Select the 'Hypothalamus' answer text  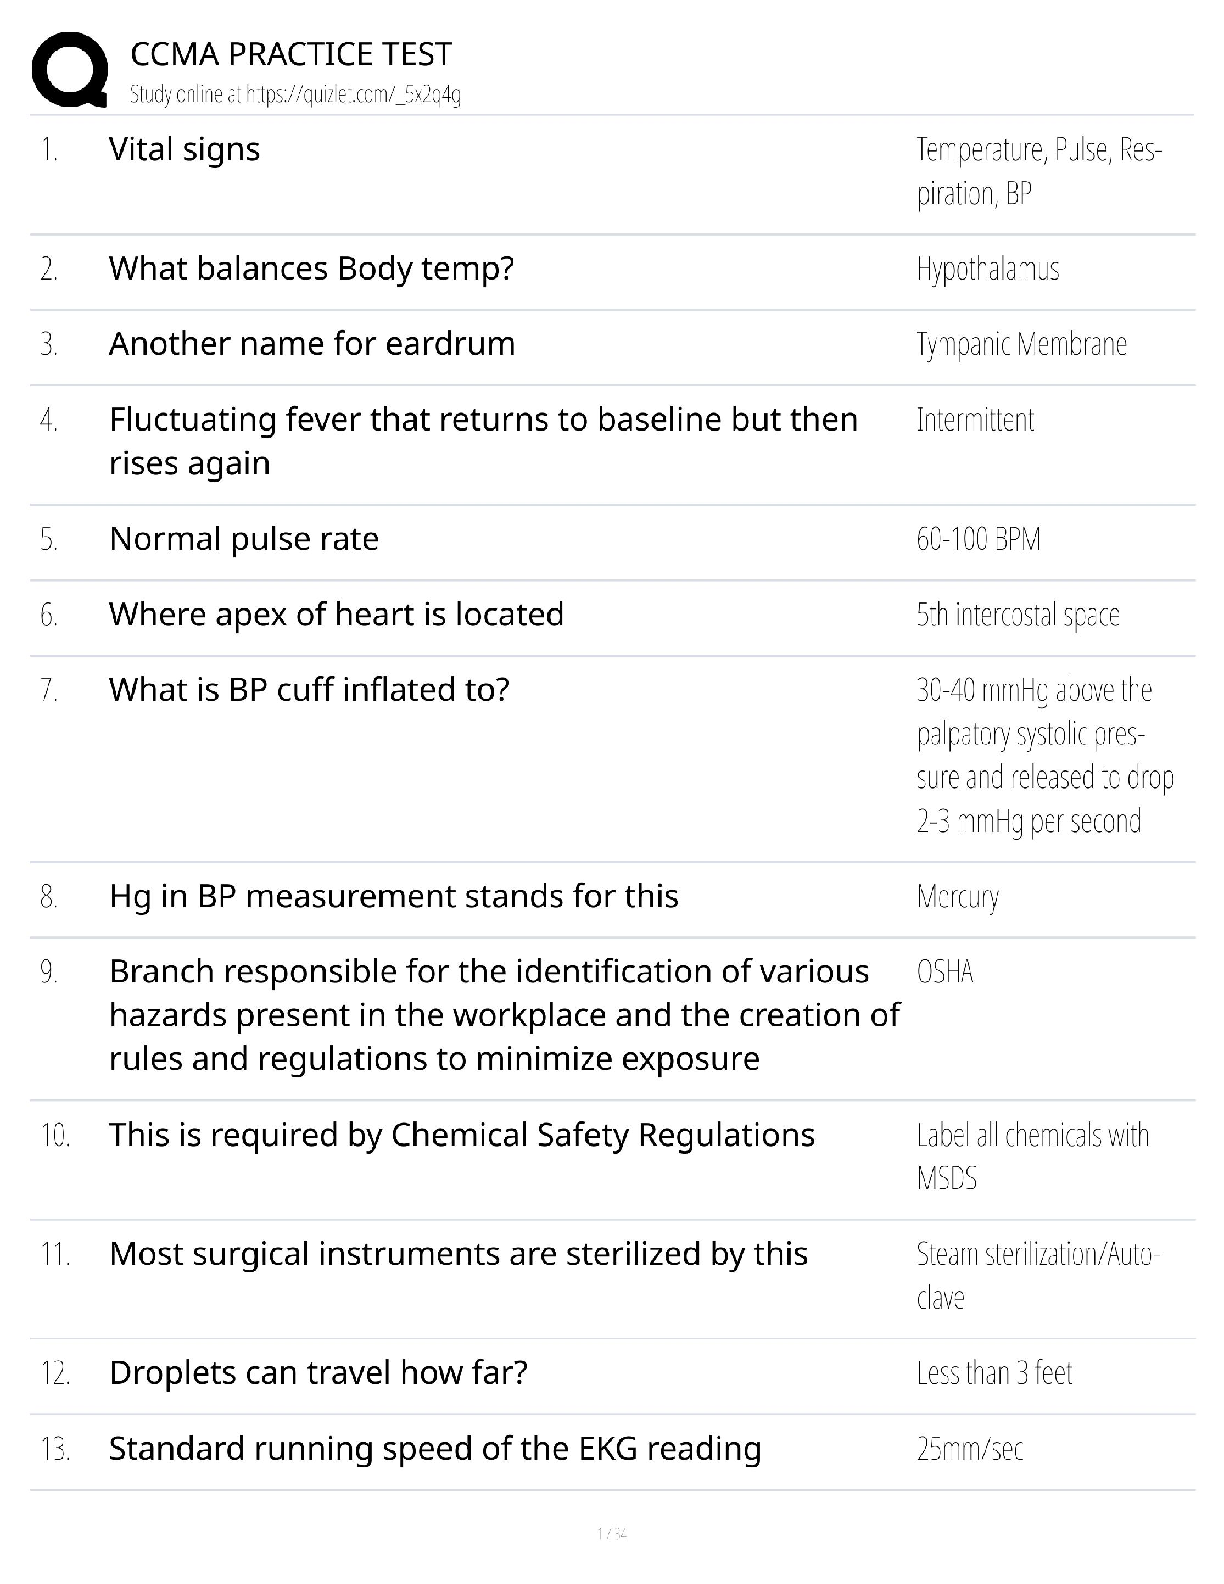point(987,270)
